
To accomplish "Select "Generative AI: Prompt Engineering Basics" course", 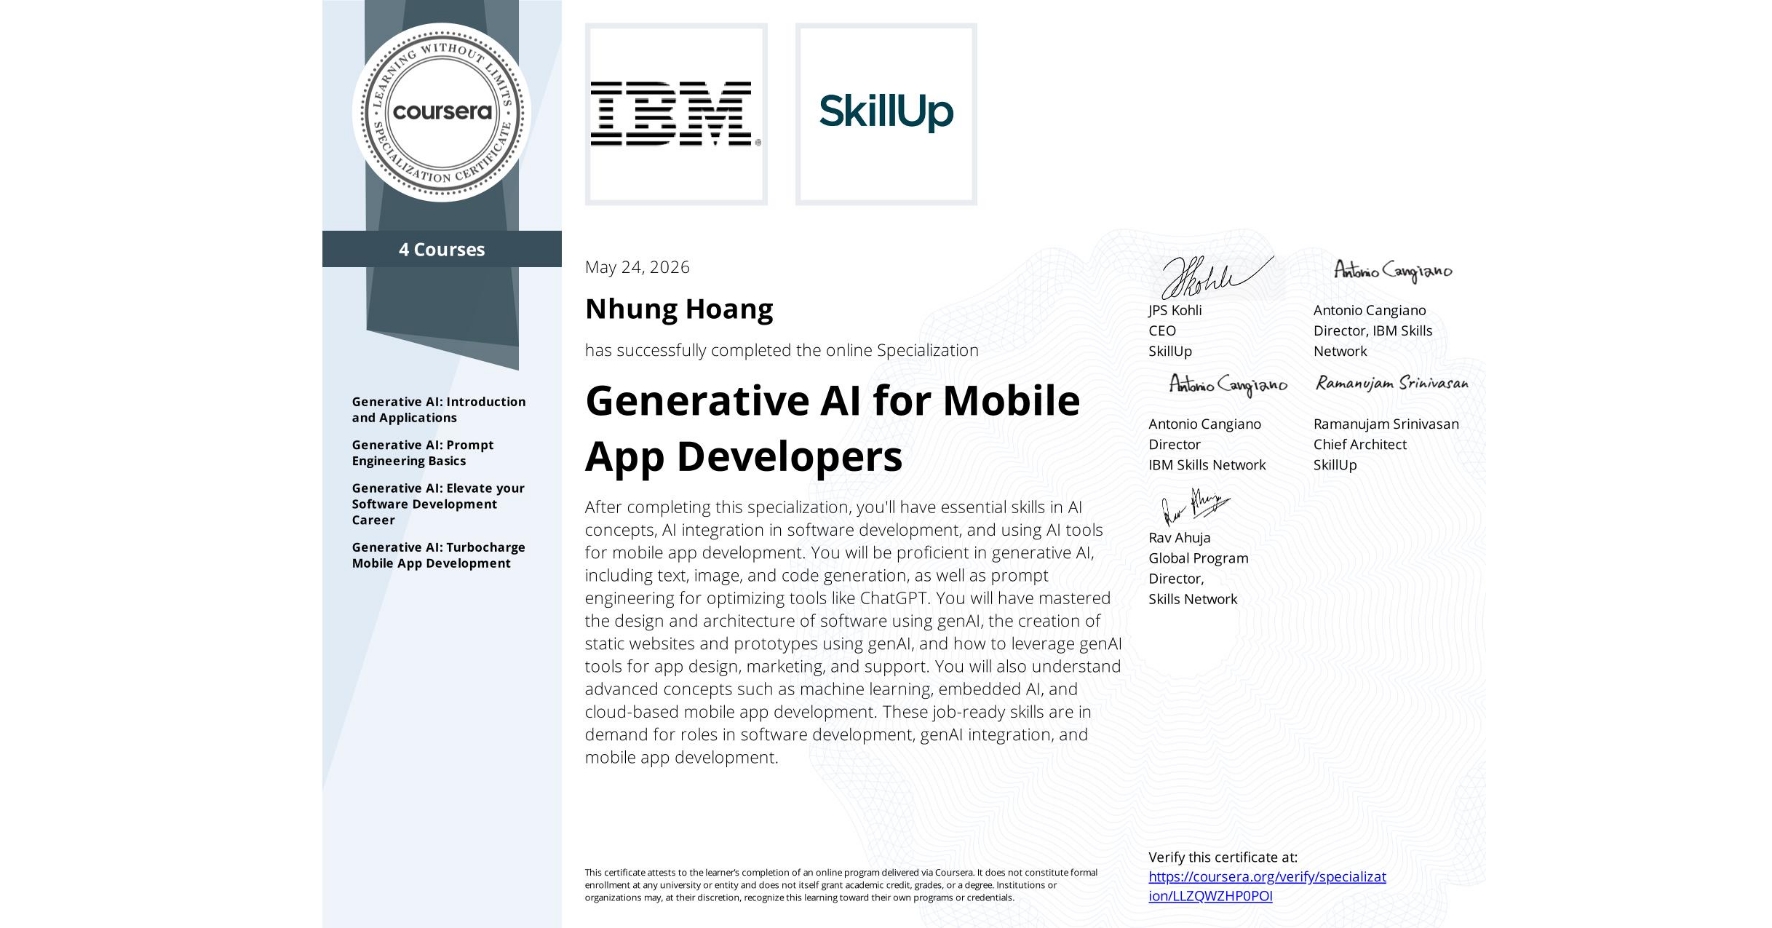I will tap(423, 453).
